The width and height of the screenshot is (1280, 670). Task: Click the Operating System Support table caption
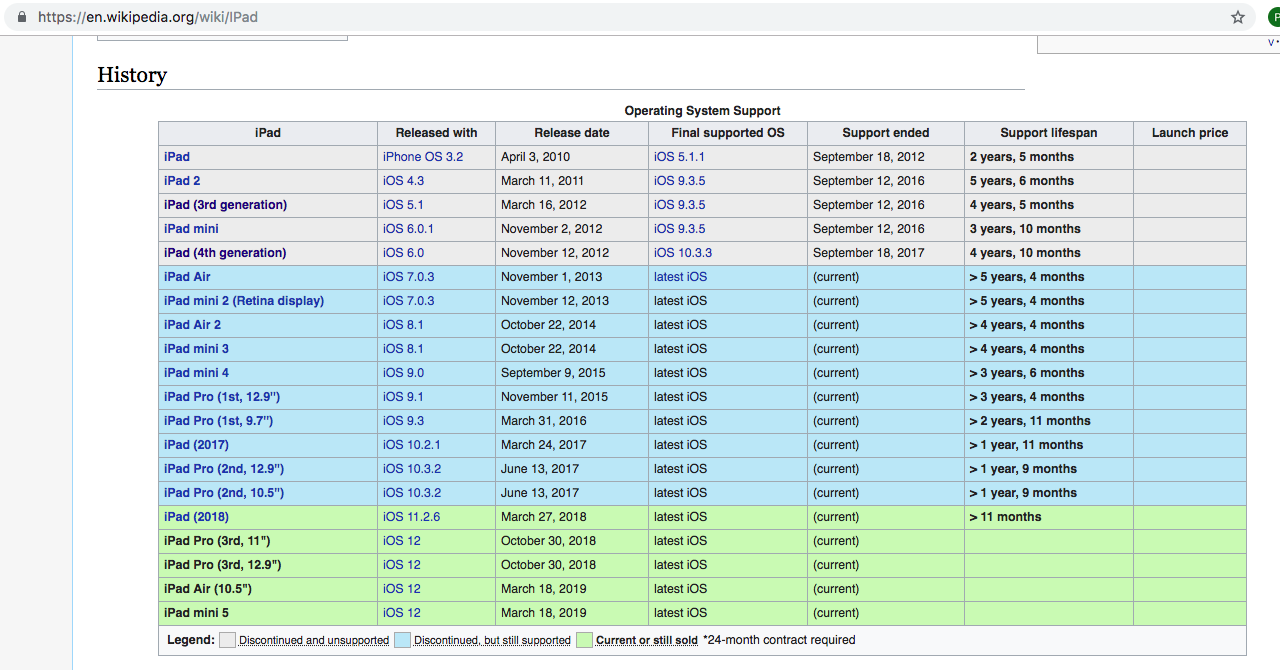tap(702, 111)
